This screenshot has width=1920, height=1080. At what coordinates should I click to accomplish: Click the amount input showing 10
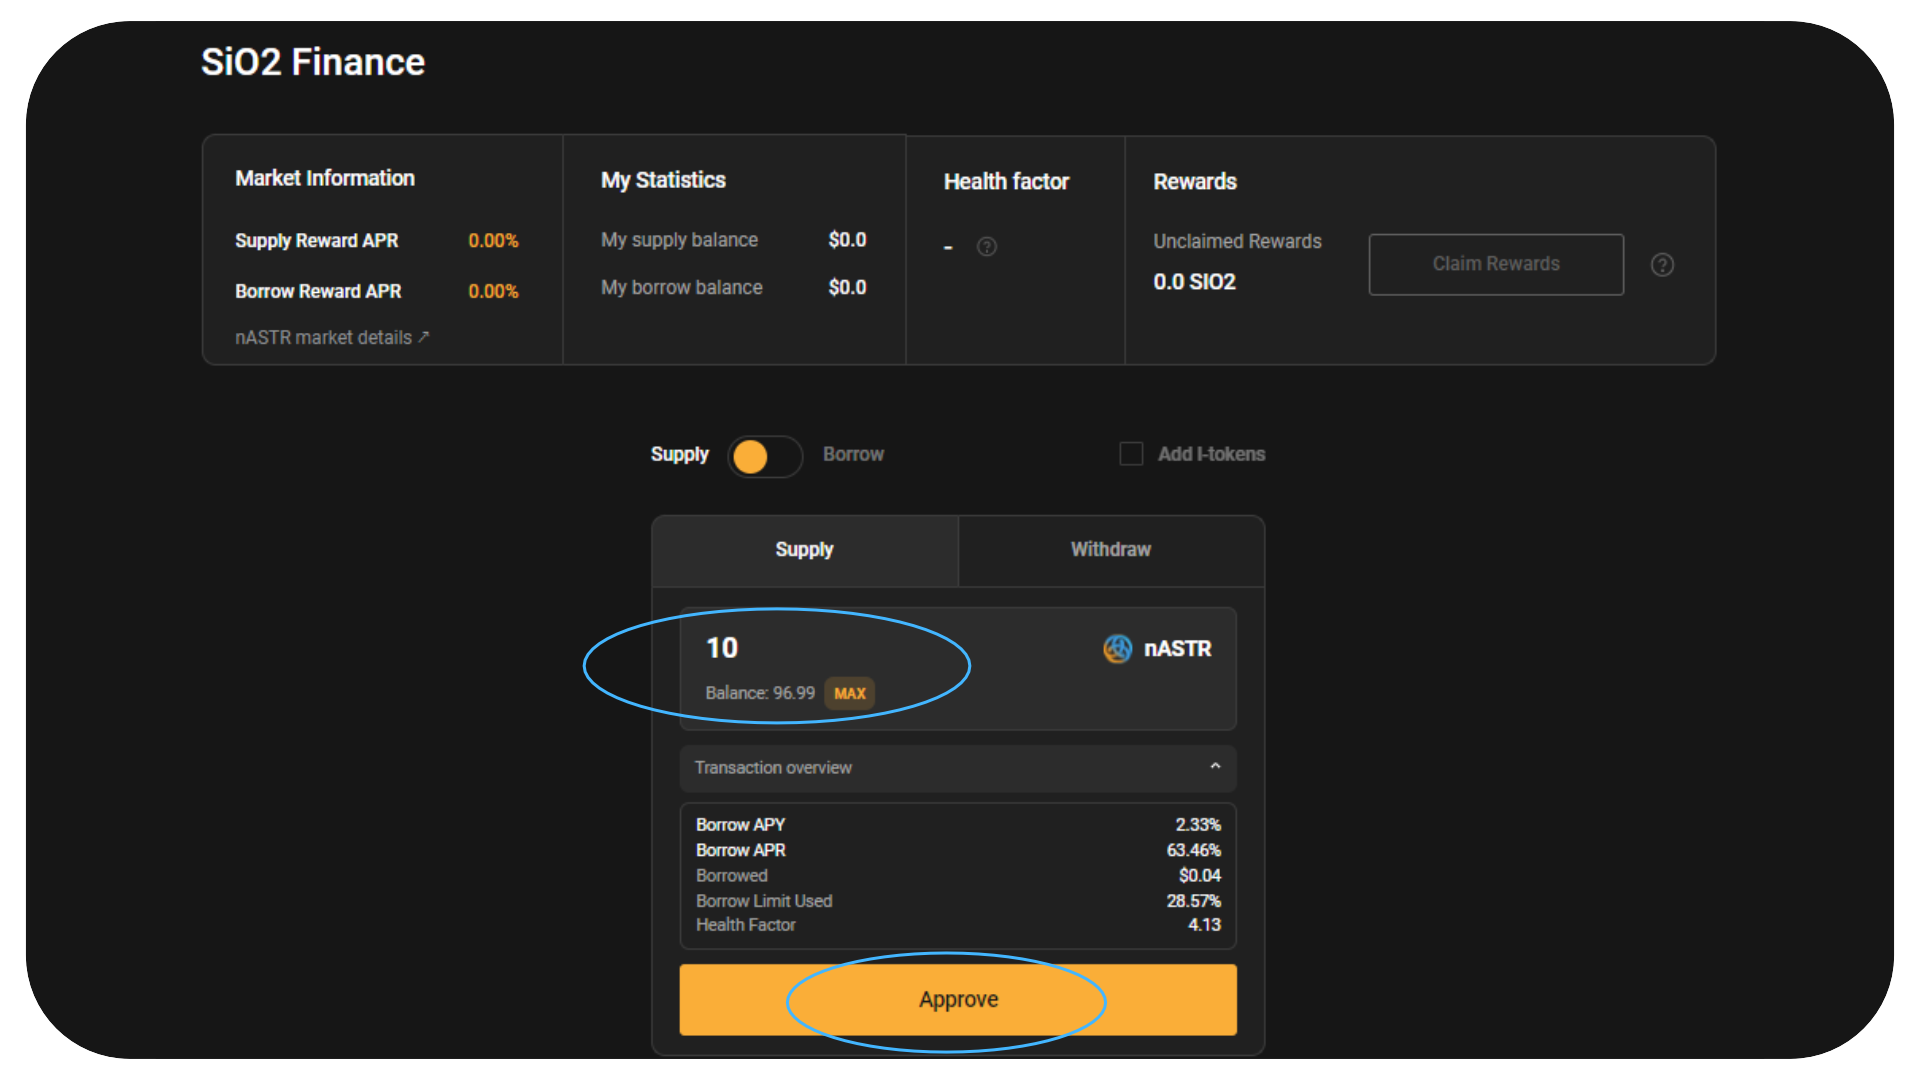(x=722, y=648)
